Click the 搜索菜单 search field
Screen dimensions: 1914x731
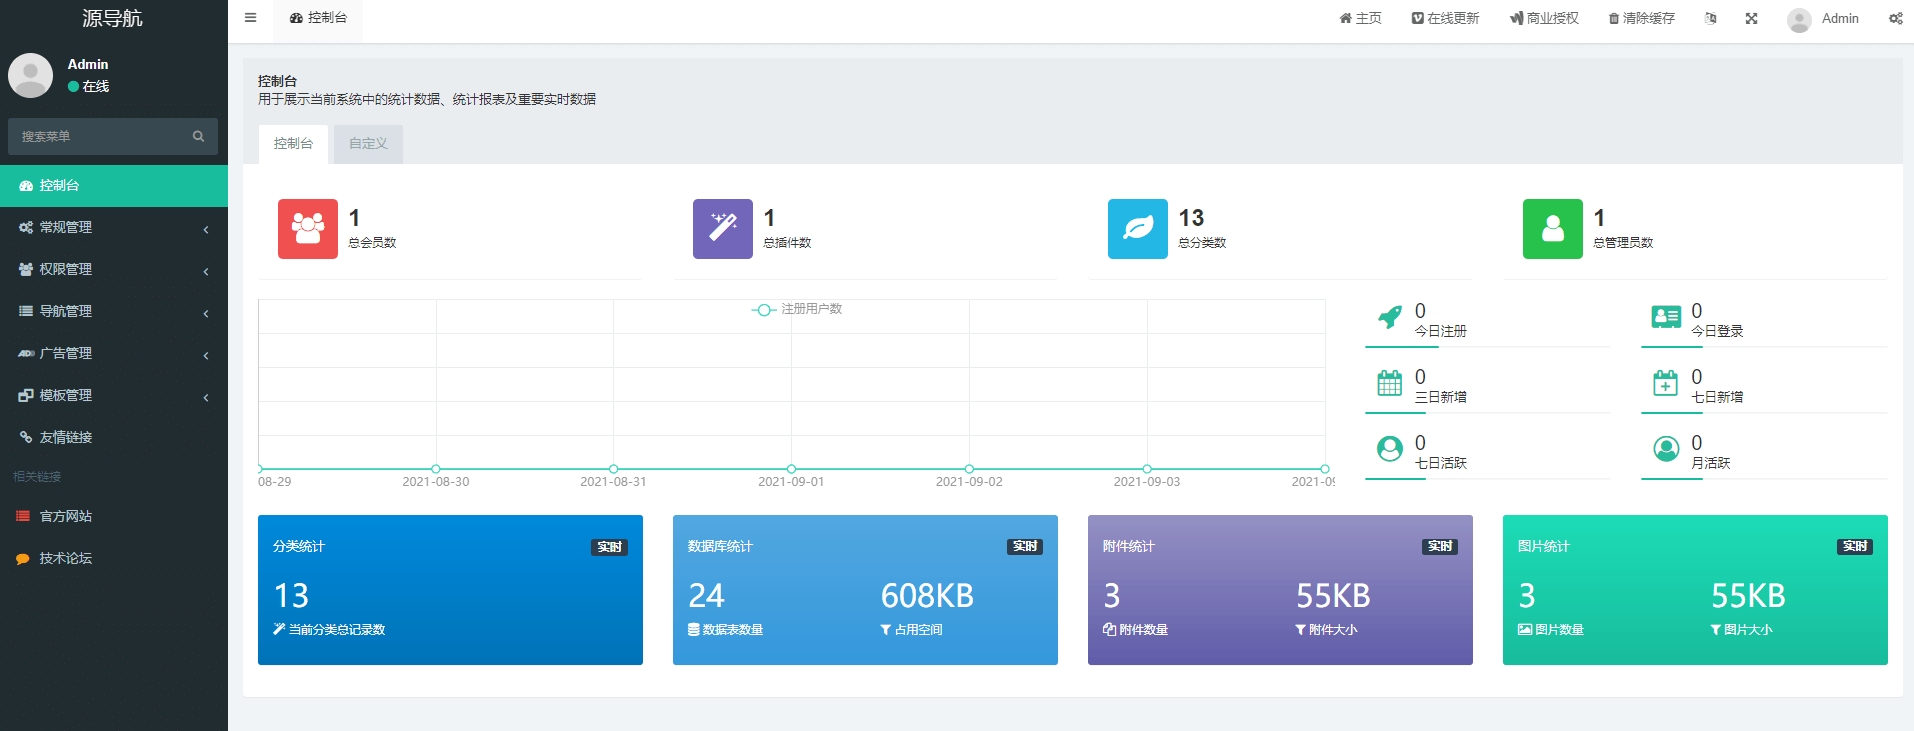pos(100,136)
